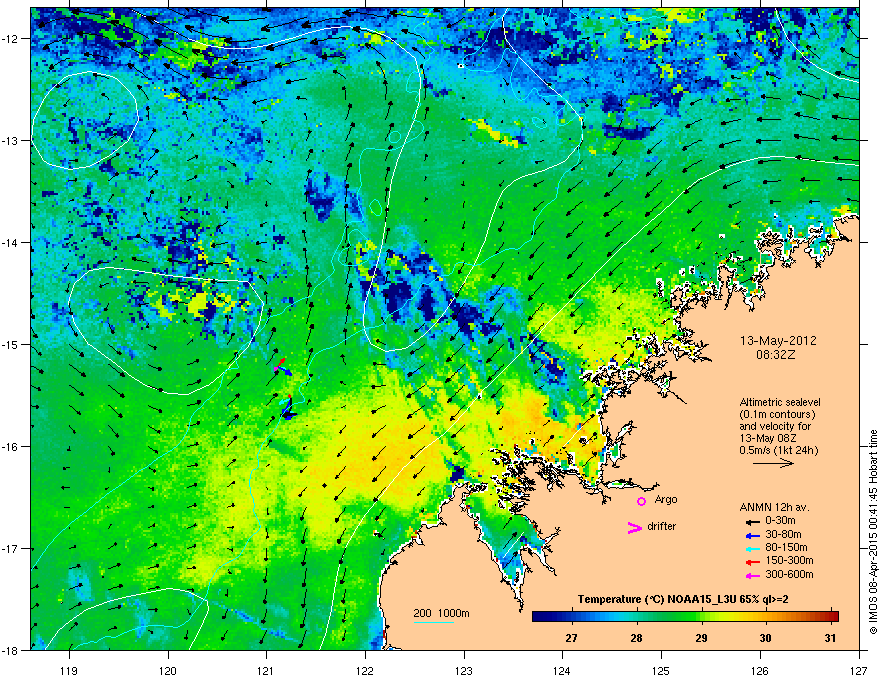Click the magenta drifter arrowhead legend symbol
Viewport: 880px width, 680px height.
[635, 528]
